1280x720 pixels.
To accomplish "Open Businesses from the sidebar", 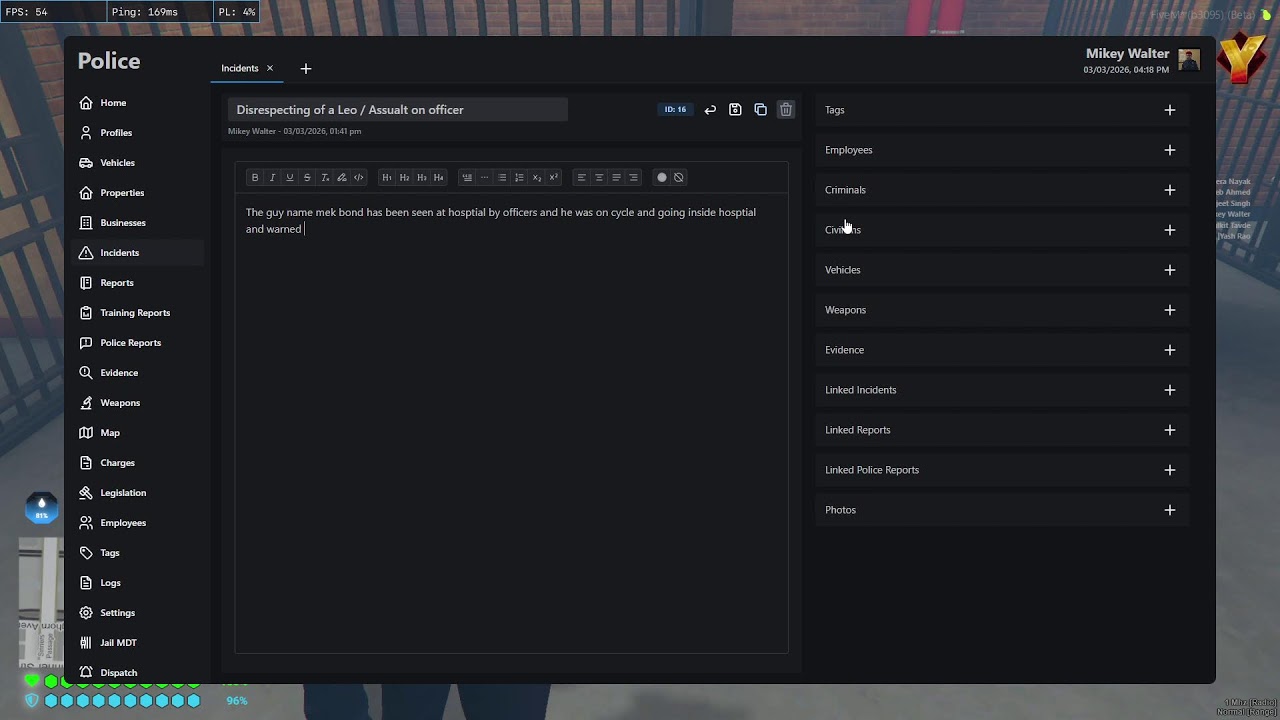I will pos(139,223).
